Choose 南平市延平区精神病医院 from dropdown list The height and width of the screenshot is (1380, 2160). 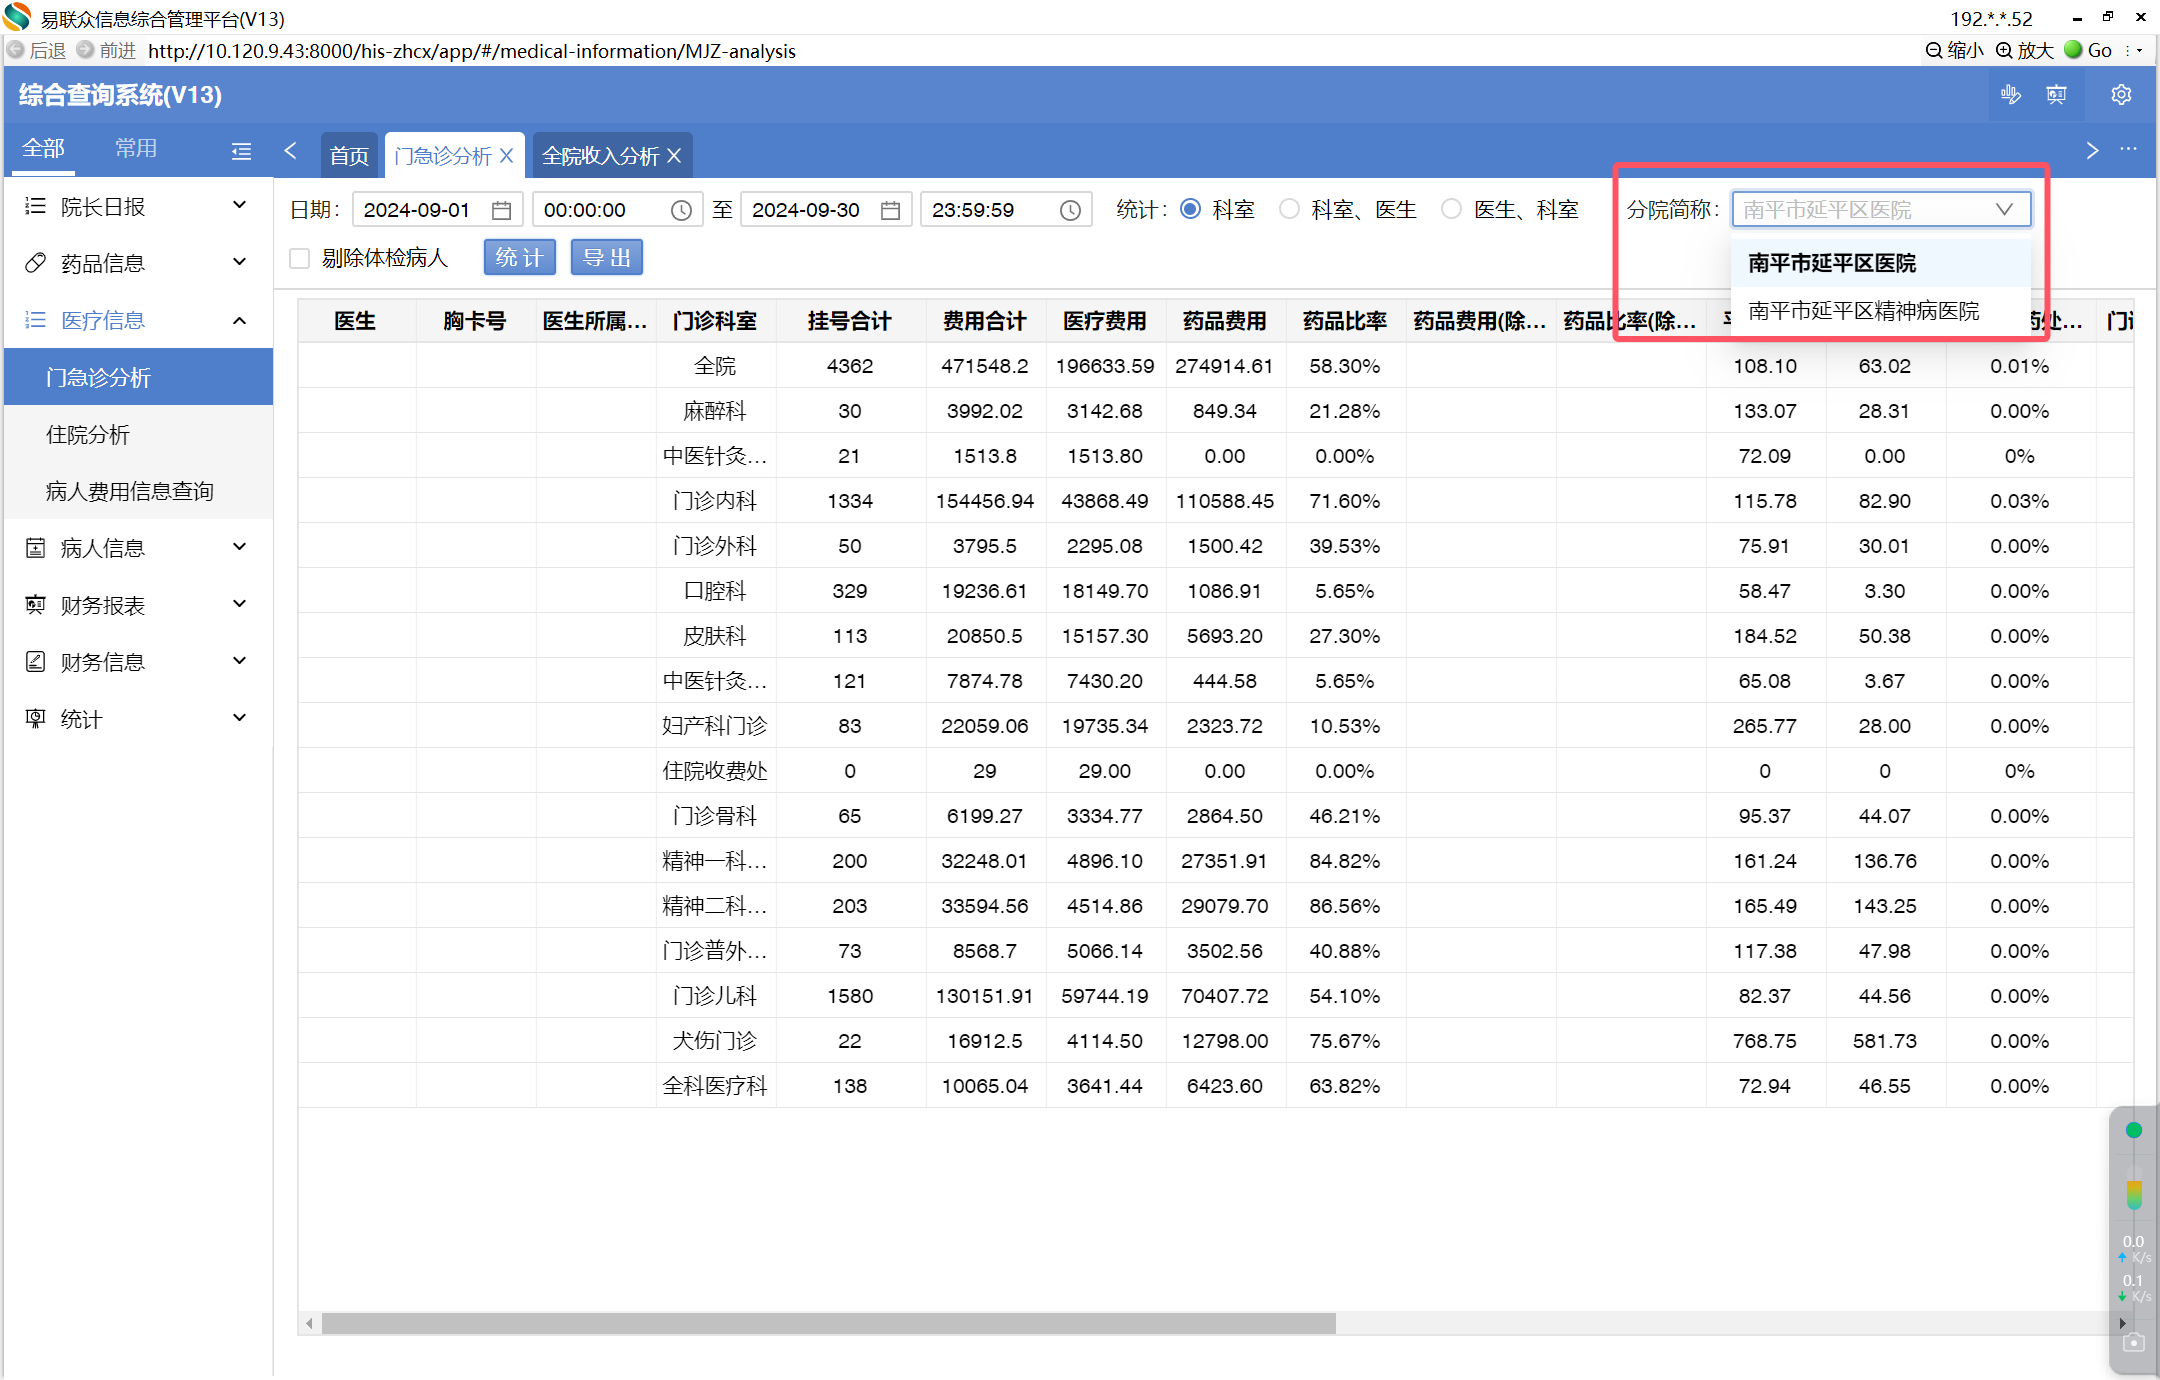(x=1863, y=311)
